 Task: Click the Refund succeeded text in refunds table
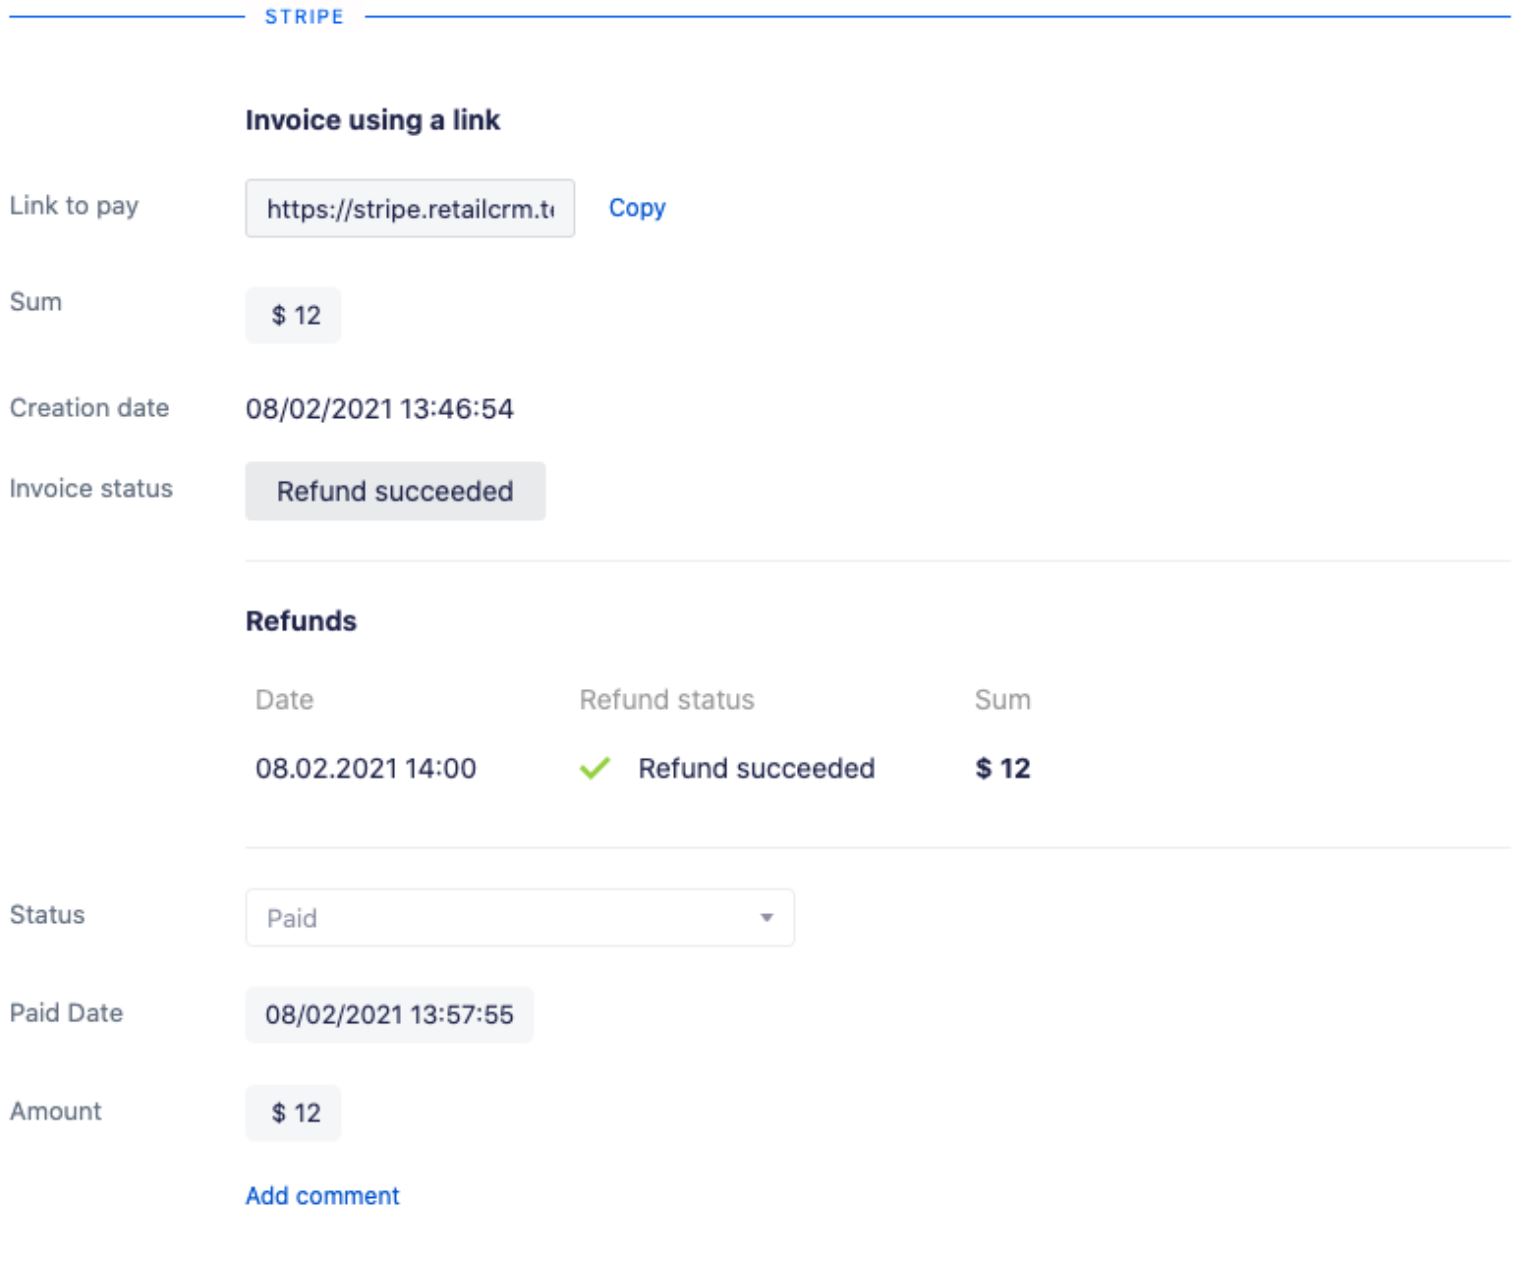pyautogui.click(x=757, y=768)
